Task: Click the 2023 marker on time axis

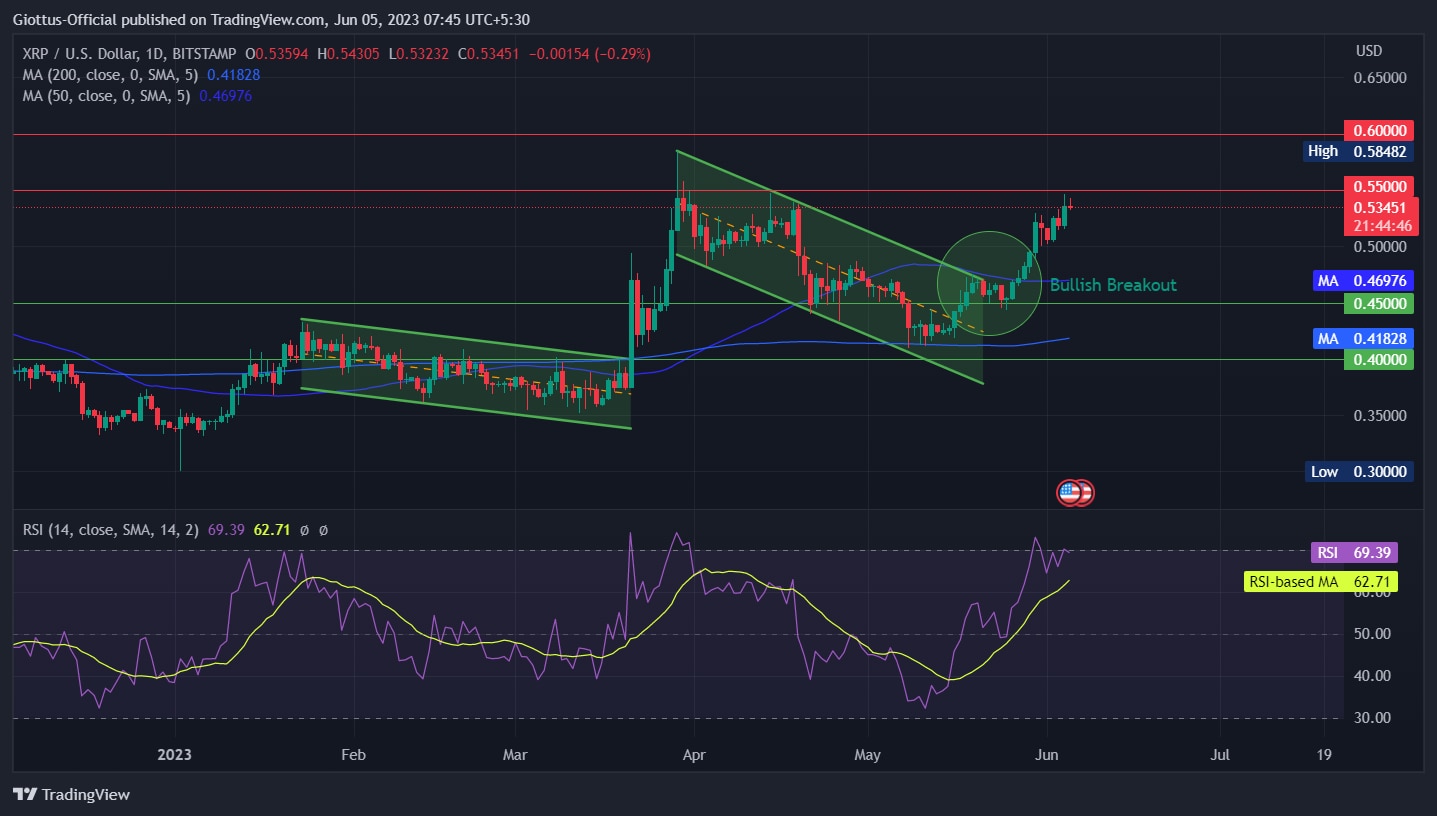Action: pos(175,756)
